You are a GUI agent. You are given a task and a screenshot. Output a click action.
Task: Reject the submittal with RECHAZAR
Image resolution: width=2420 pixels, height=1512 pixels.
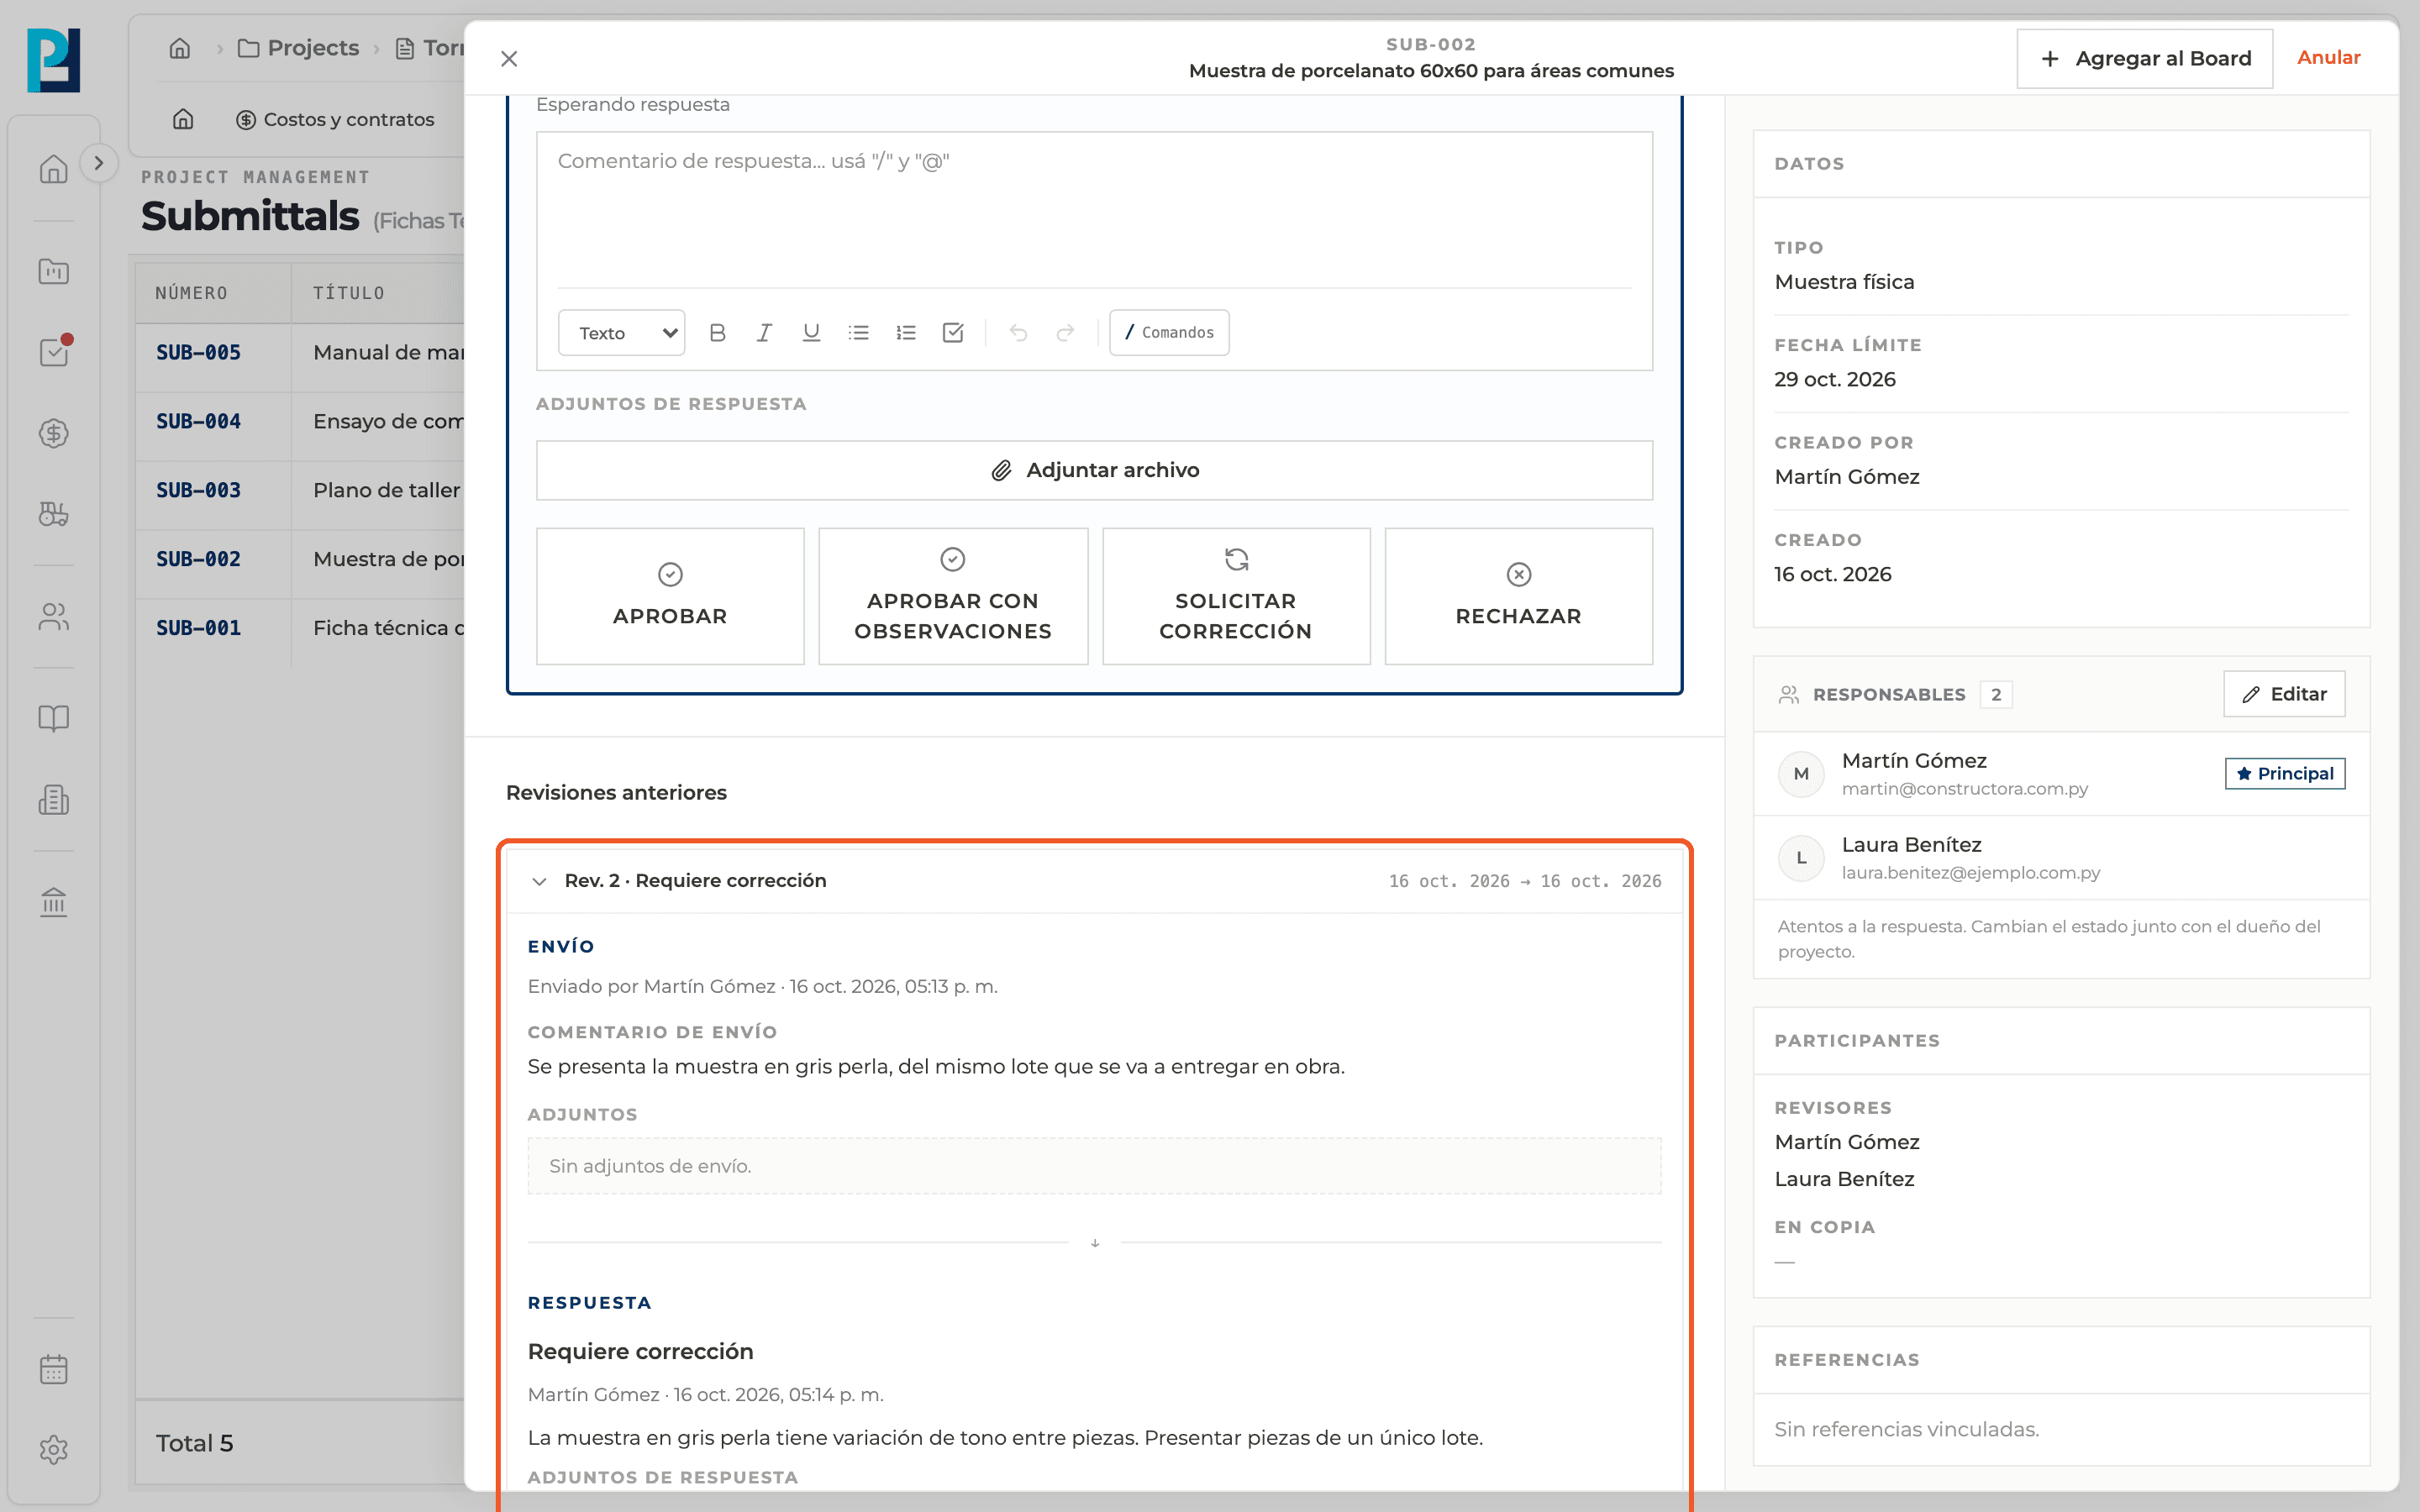click(x=1519, y=596)
